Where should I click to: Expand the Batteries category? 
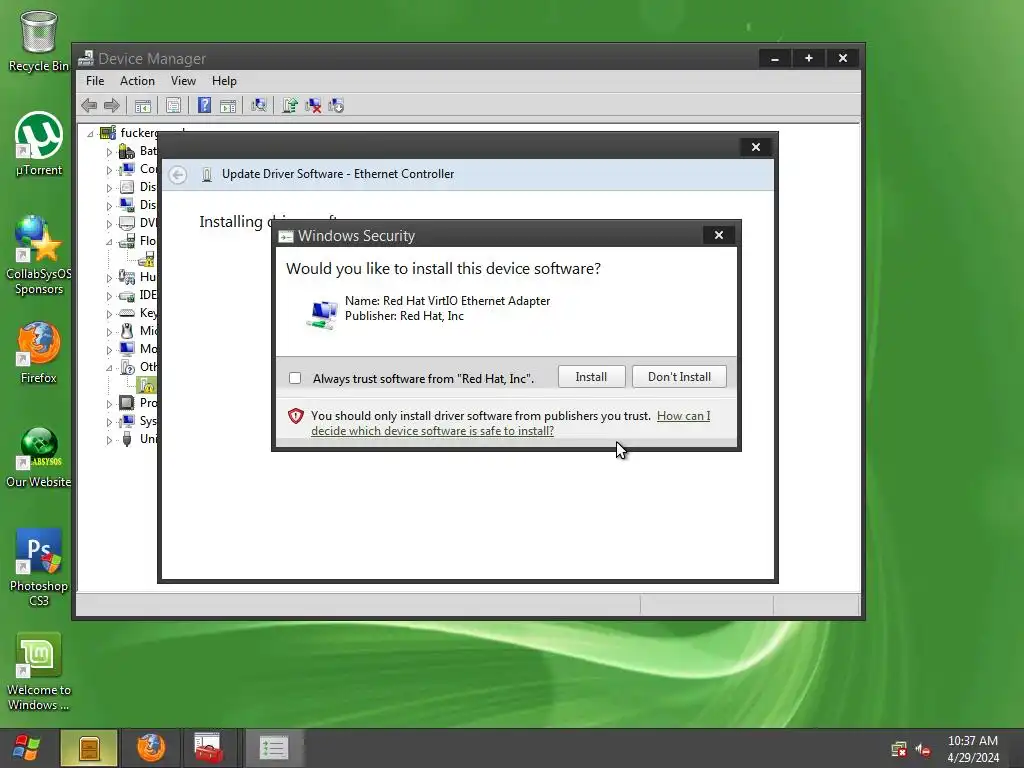click(109, 152)
